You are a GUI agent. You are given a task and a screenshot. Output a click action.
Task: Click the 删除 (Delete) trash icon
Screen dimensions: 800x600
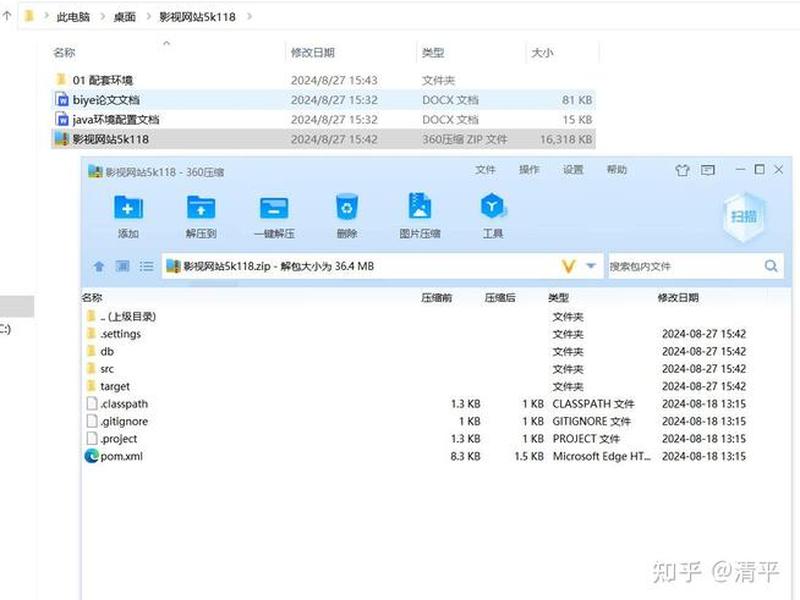tap(347, 207)
